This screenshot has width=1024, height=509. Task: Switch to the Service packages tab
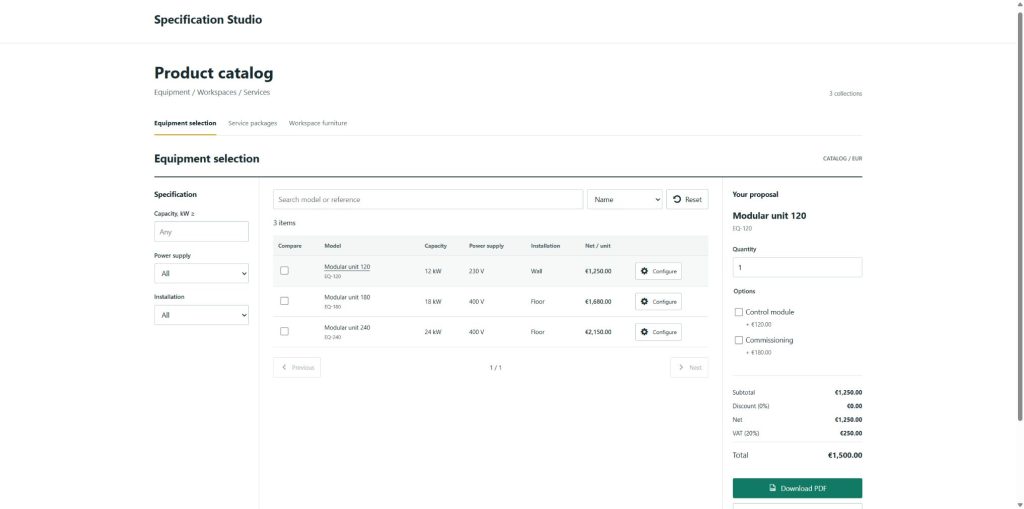tap(253, 123)
